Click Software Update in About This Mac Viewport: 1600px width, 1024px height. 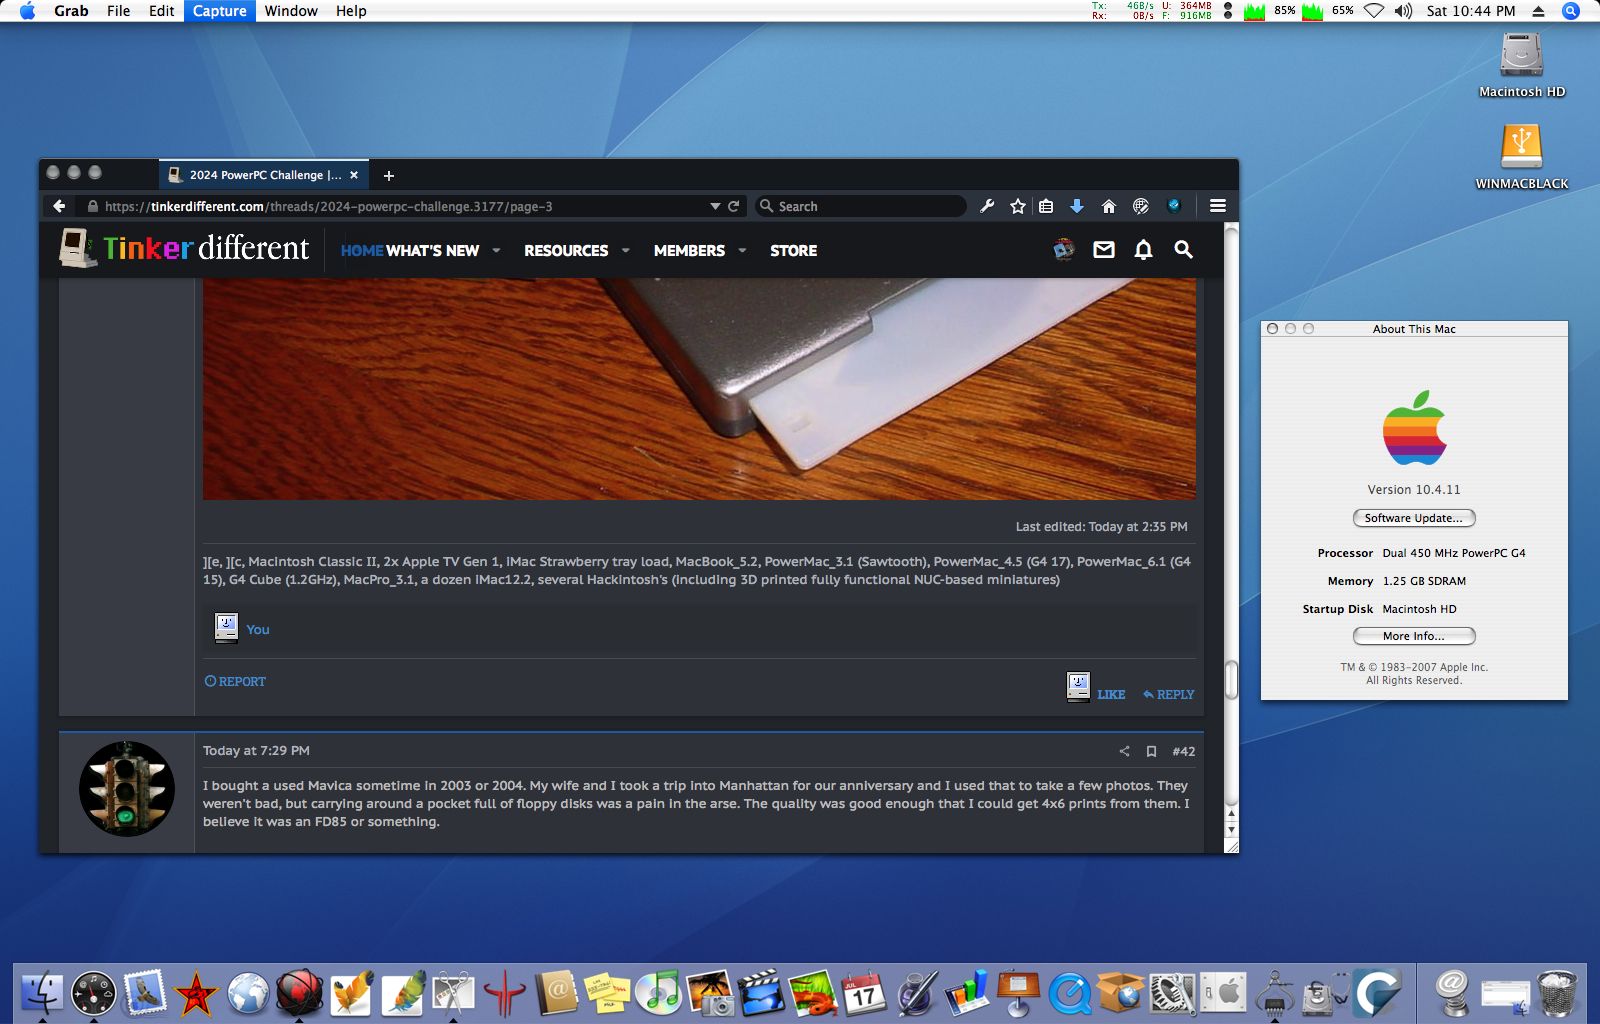(x=1414, y=518)
